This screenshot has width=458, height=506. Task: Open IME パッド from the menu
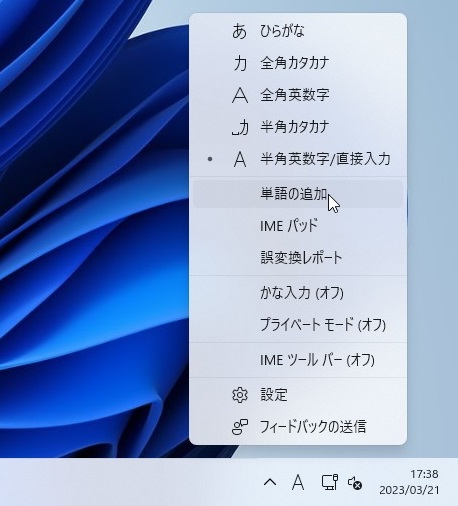pos(298,226)
